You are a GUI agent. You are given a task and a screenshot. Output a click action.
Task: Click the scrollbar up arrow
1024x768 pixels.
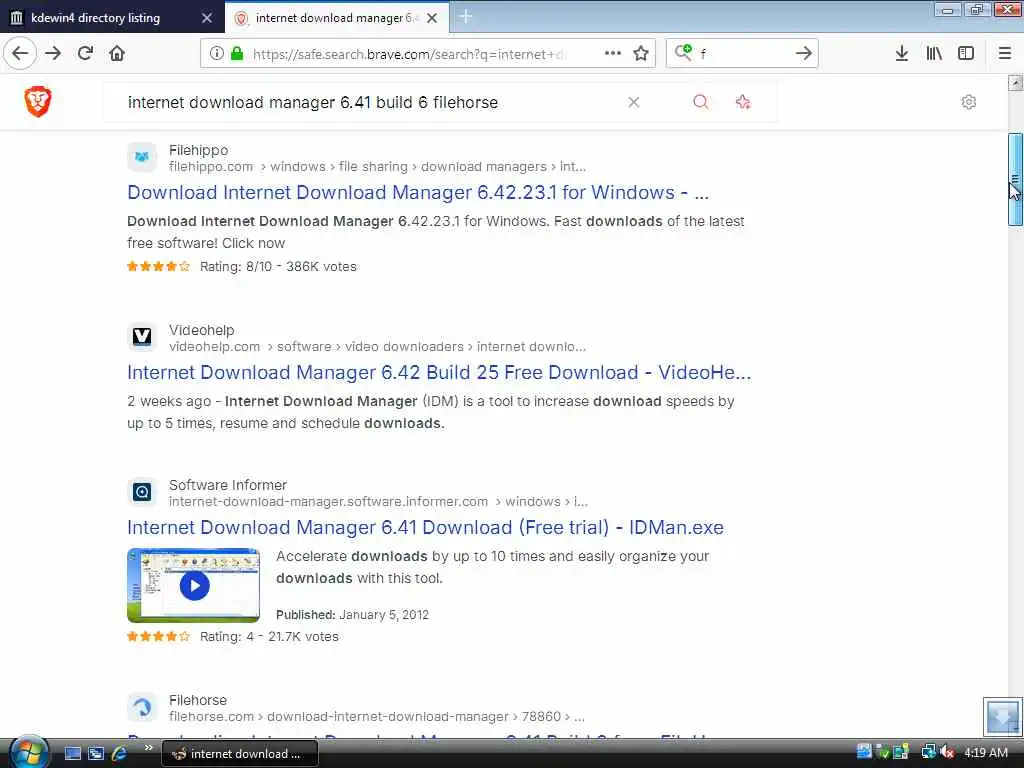point(1015,83)
